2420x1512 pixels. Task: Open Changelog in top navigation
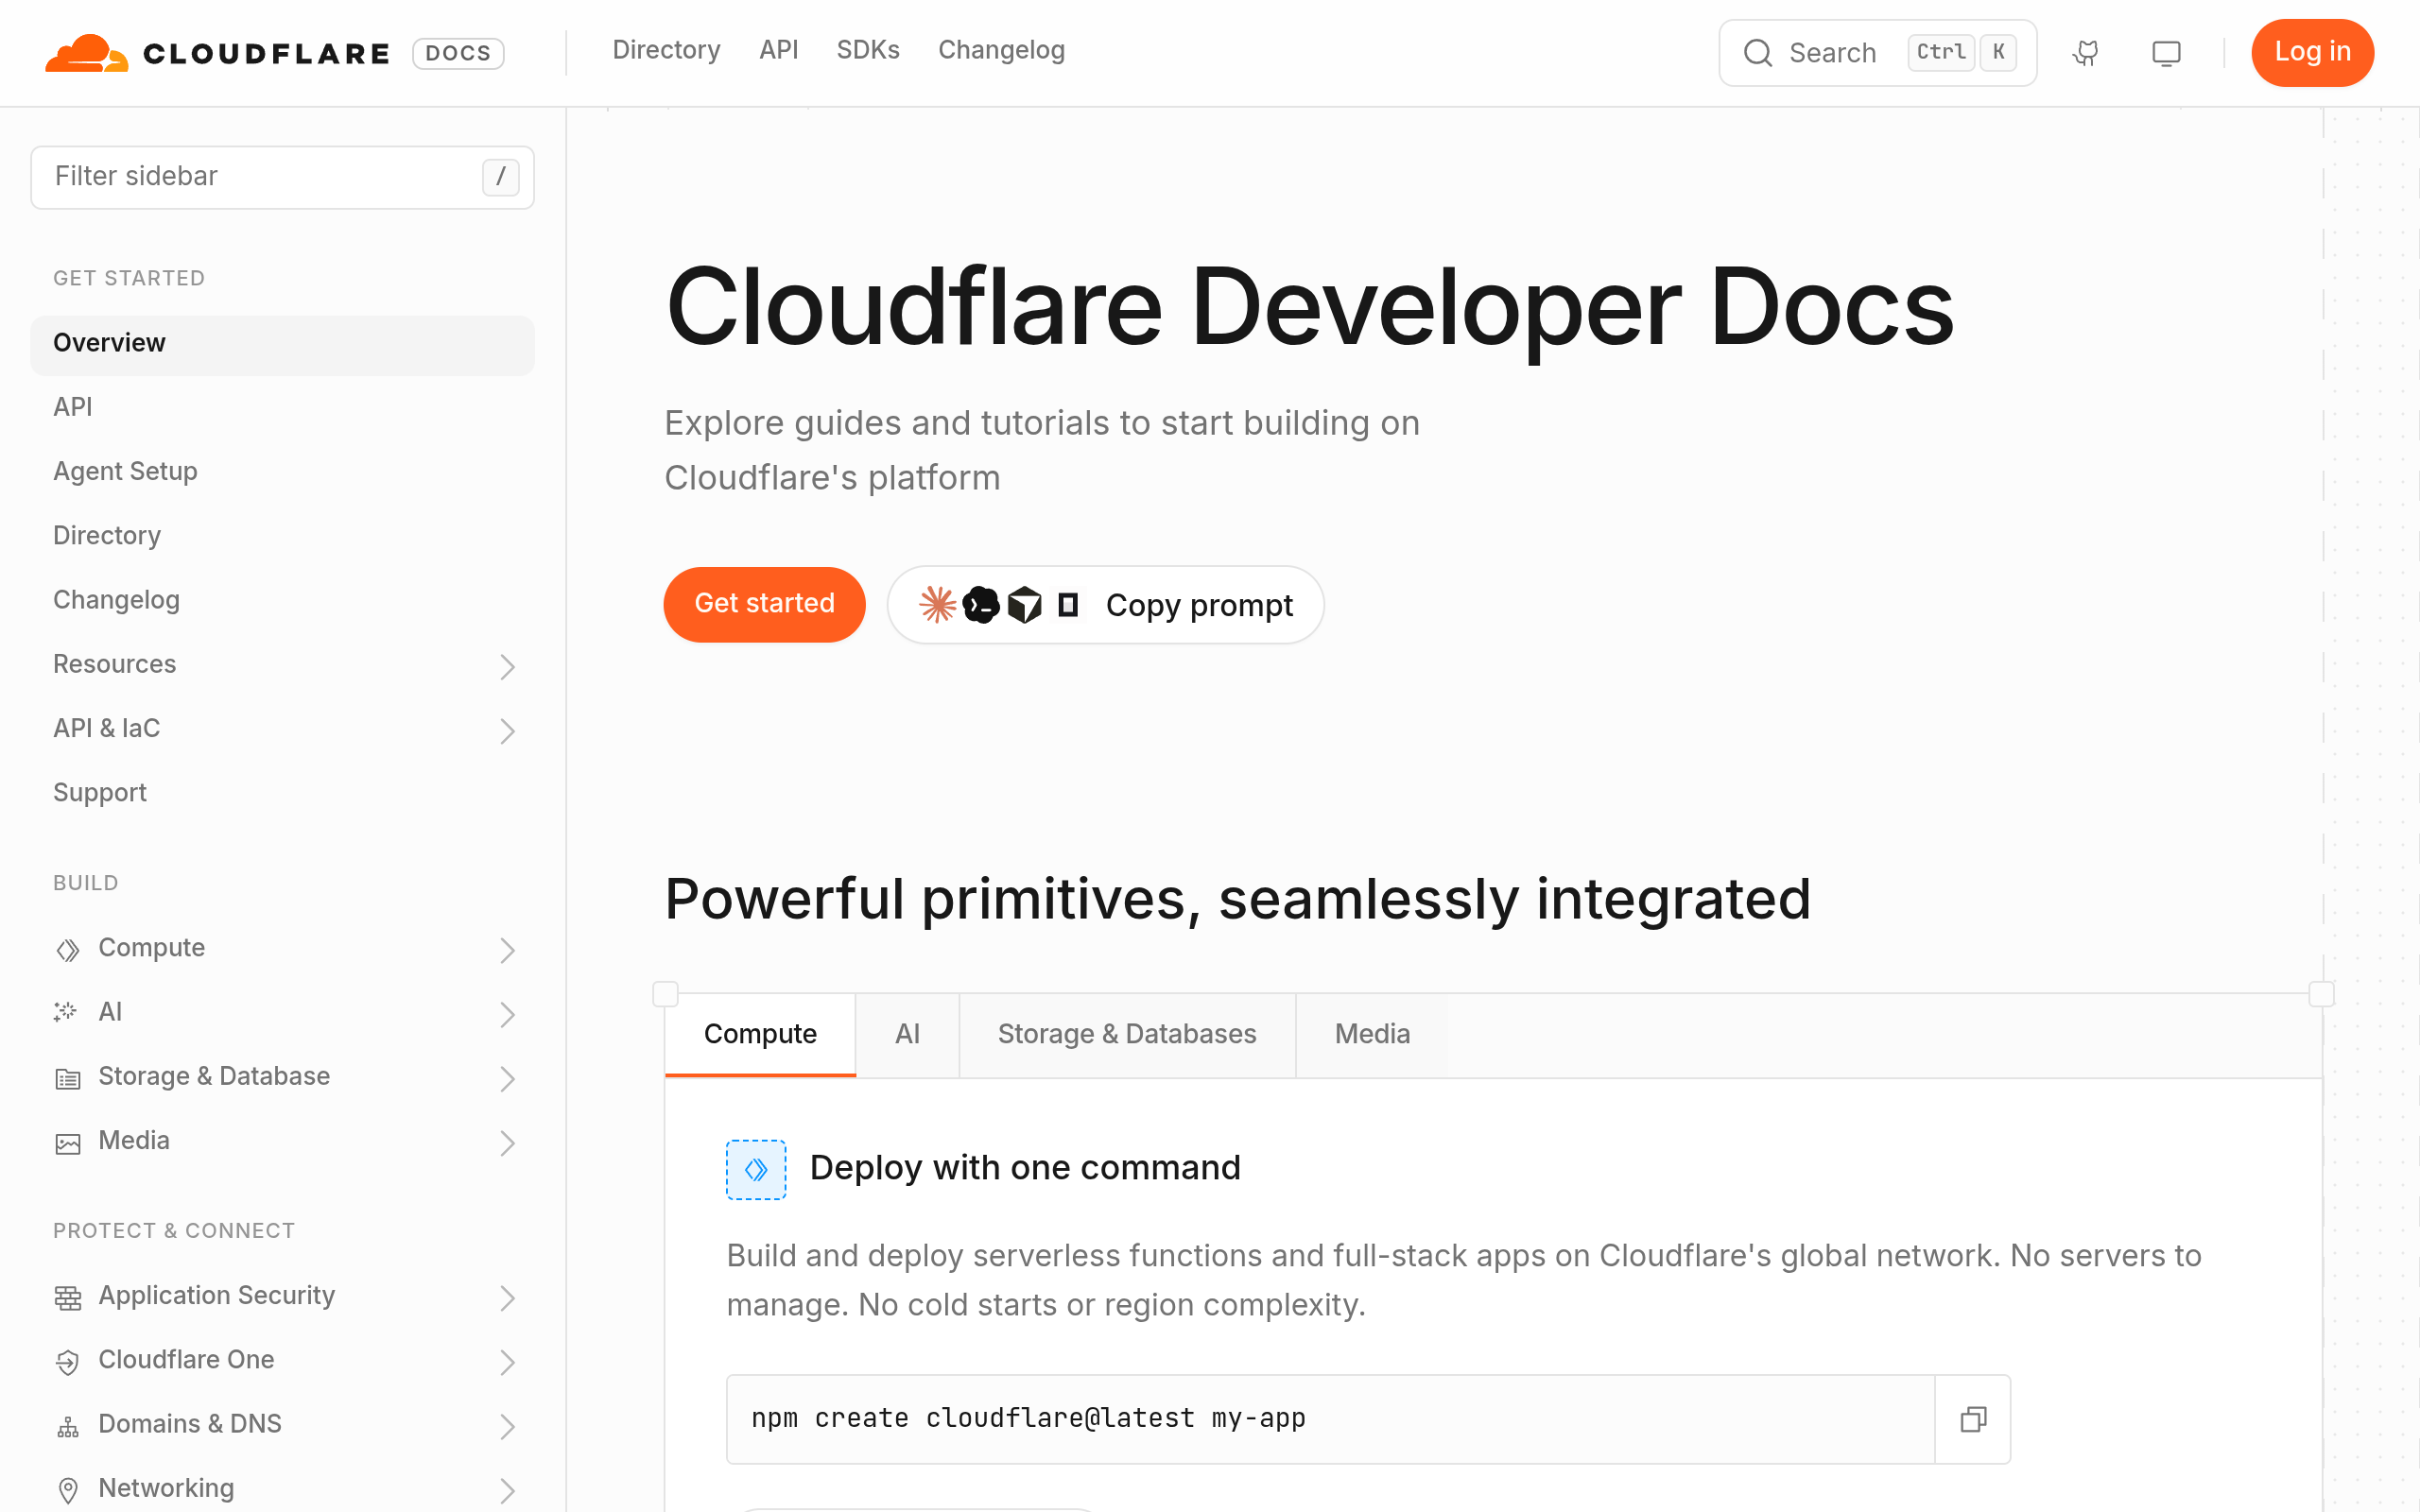tap(1001, 50)
